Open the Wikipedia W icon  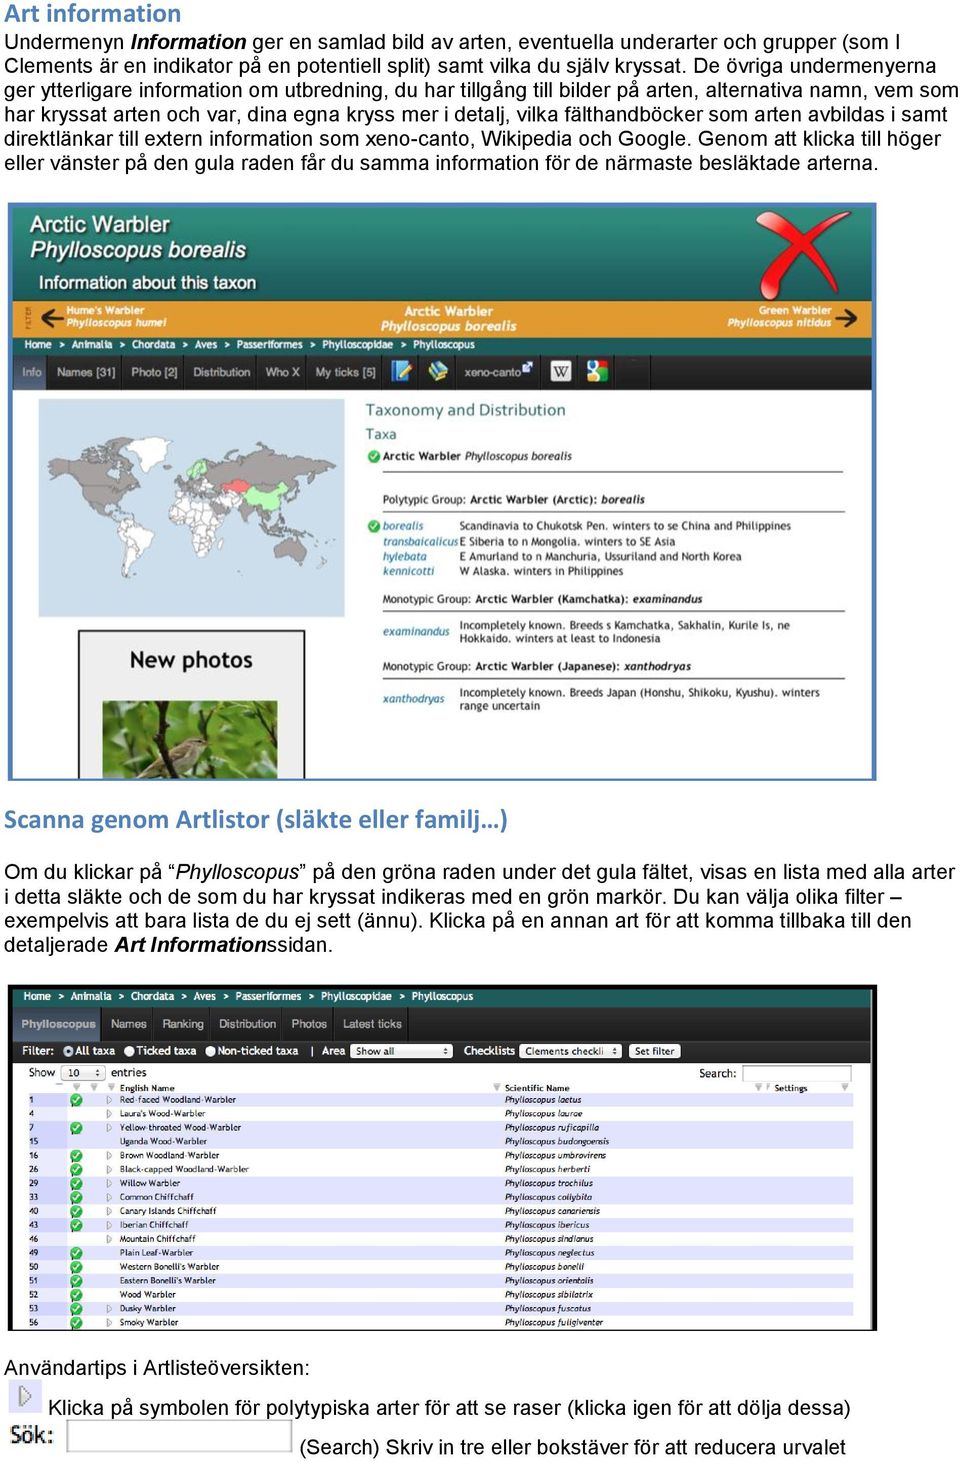(x=561, y=371)
